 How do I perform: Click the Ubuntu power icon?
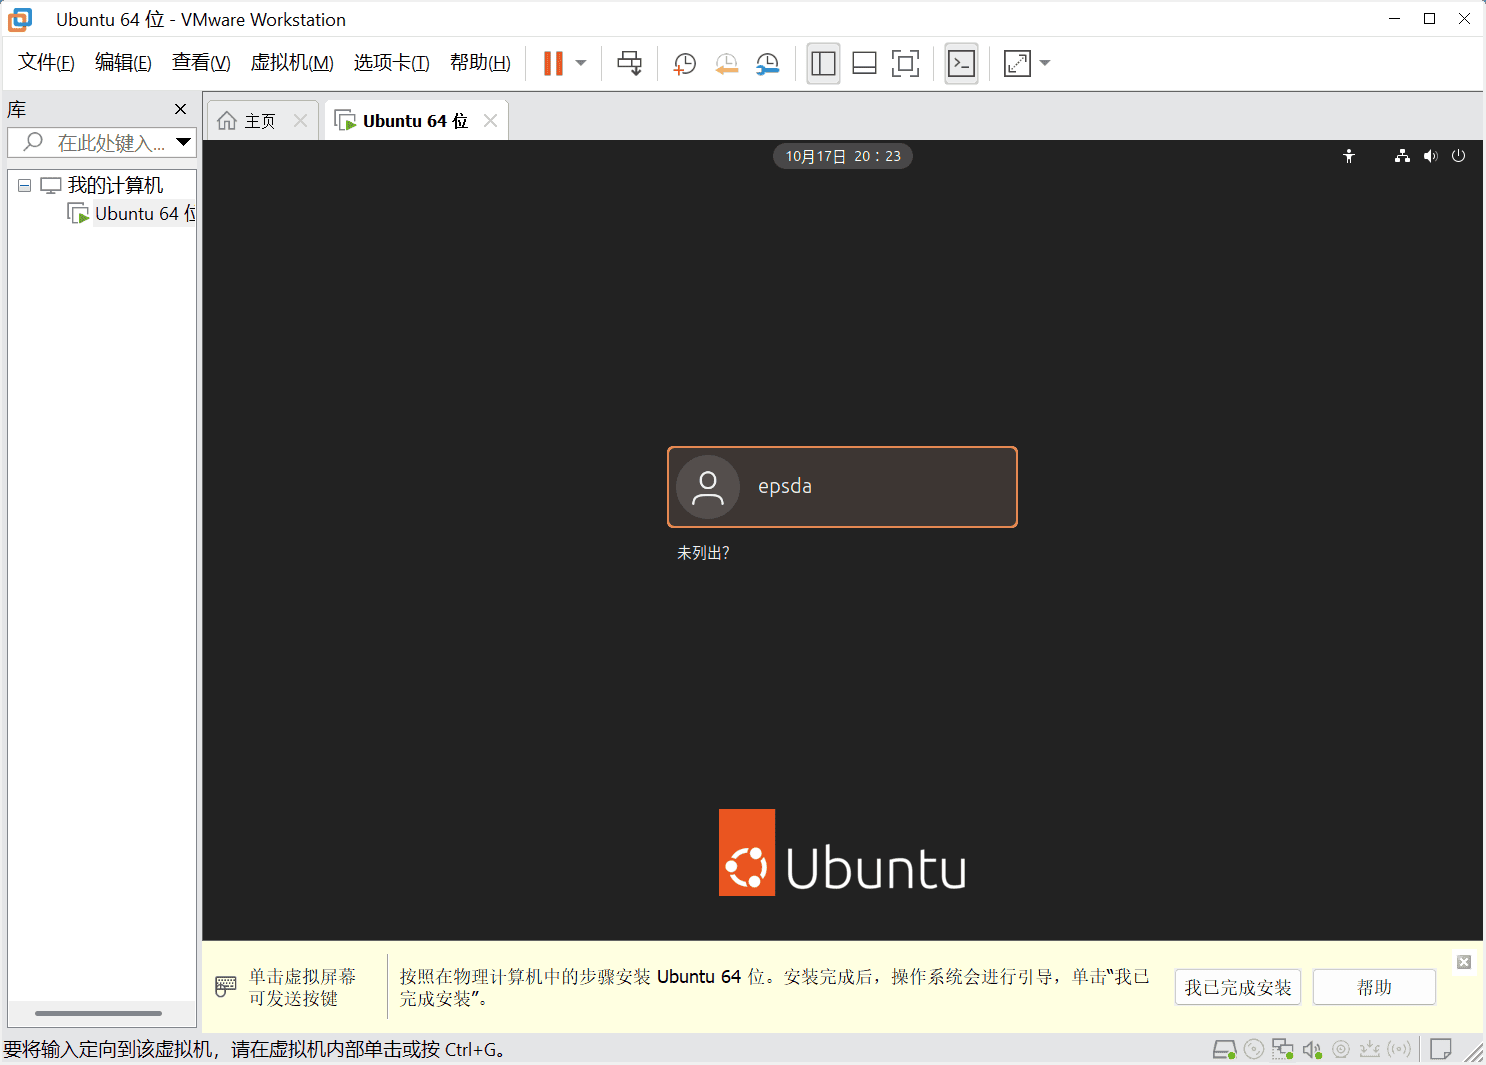1459,156
